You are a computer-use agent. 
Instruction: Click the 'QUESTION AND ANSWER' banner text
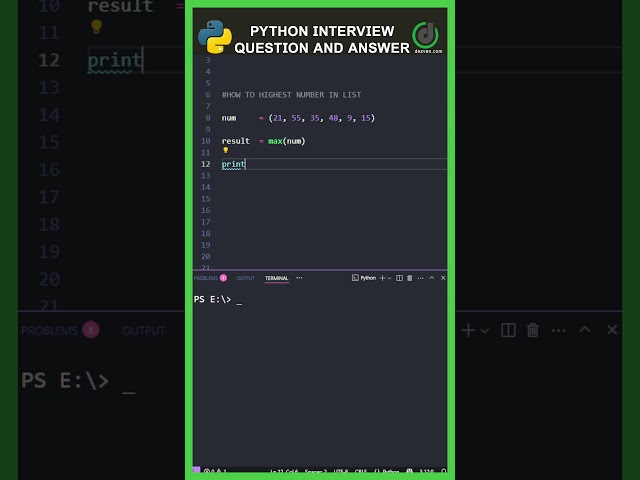(x=322, y=48)
